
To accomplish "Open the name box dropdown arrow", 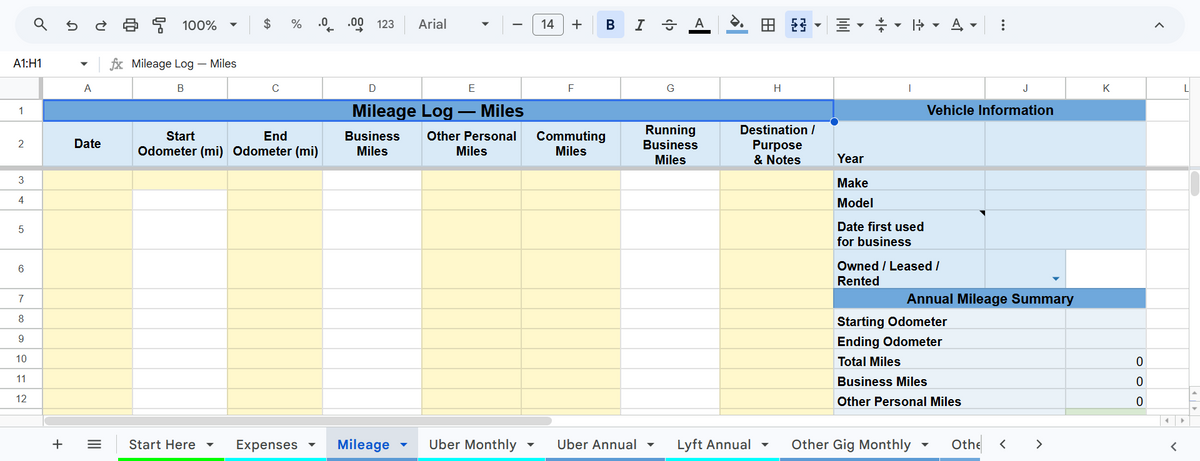I will (84, 64).
